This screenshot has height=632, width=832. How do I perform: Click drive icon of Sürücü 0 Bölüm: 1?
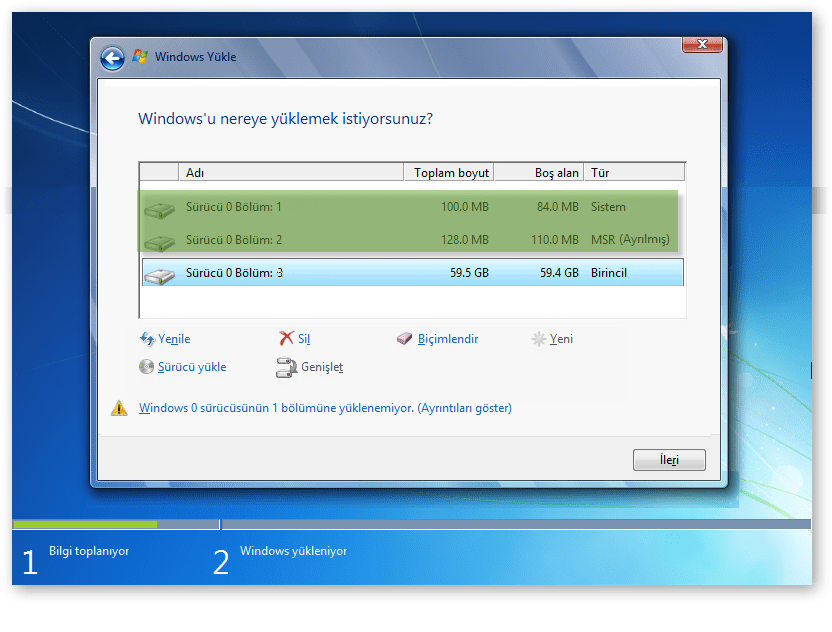click(159, 210)
